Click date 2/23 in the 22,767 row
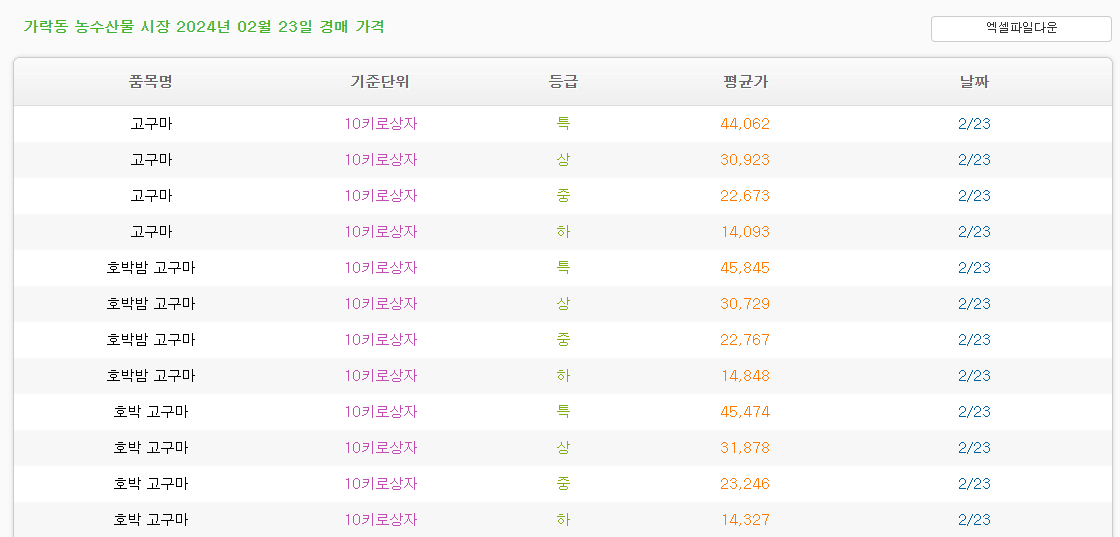The width and height of the screenshot is (1120, 537). (974, 340)
